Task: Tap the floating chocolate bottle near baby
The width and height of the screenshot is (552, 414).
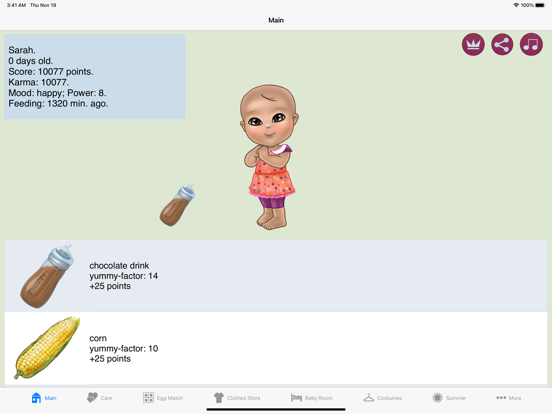Action: click(x=177, y=205)
